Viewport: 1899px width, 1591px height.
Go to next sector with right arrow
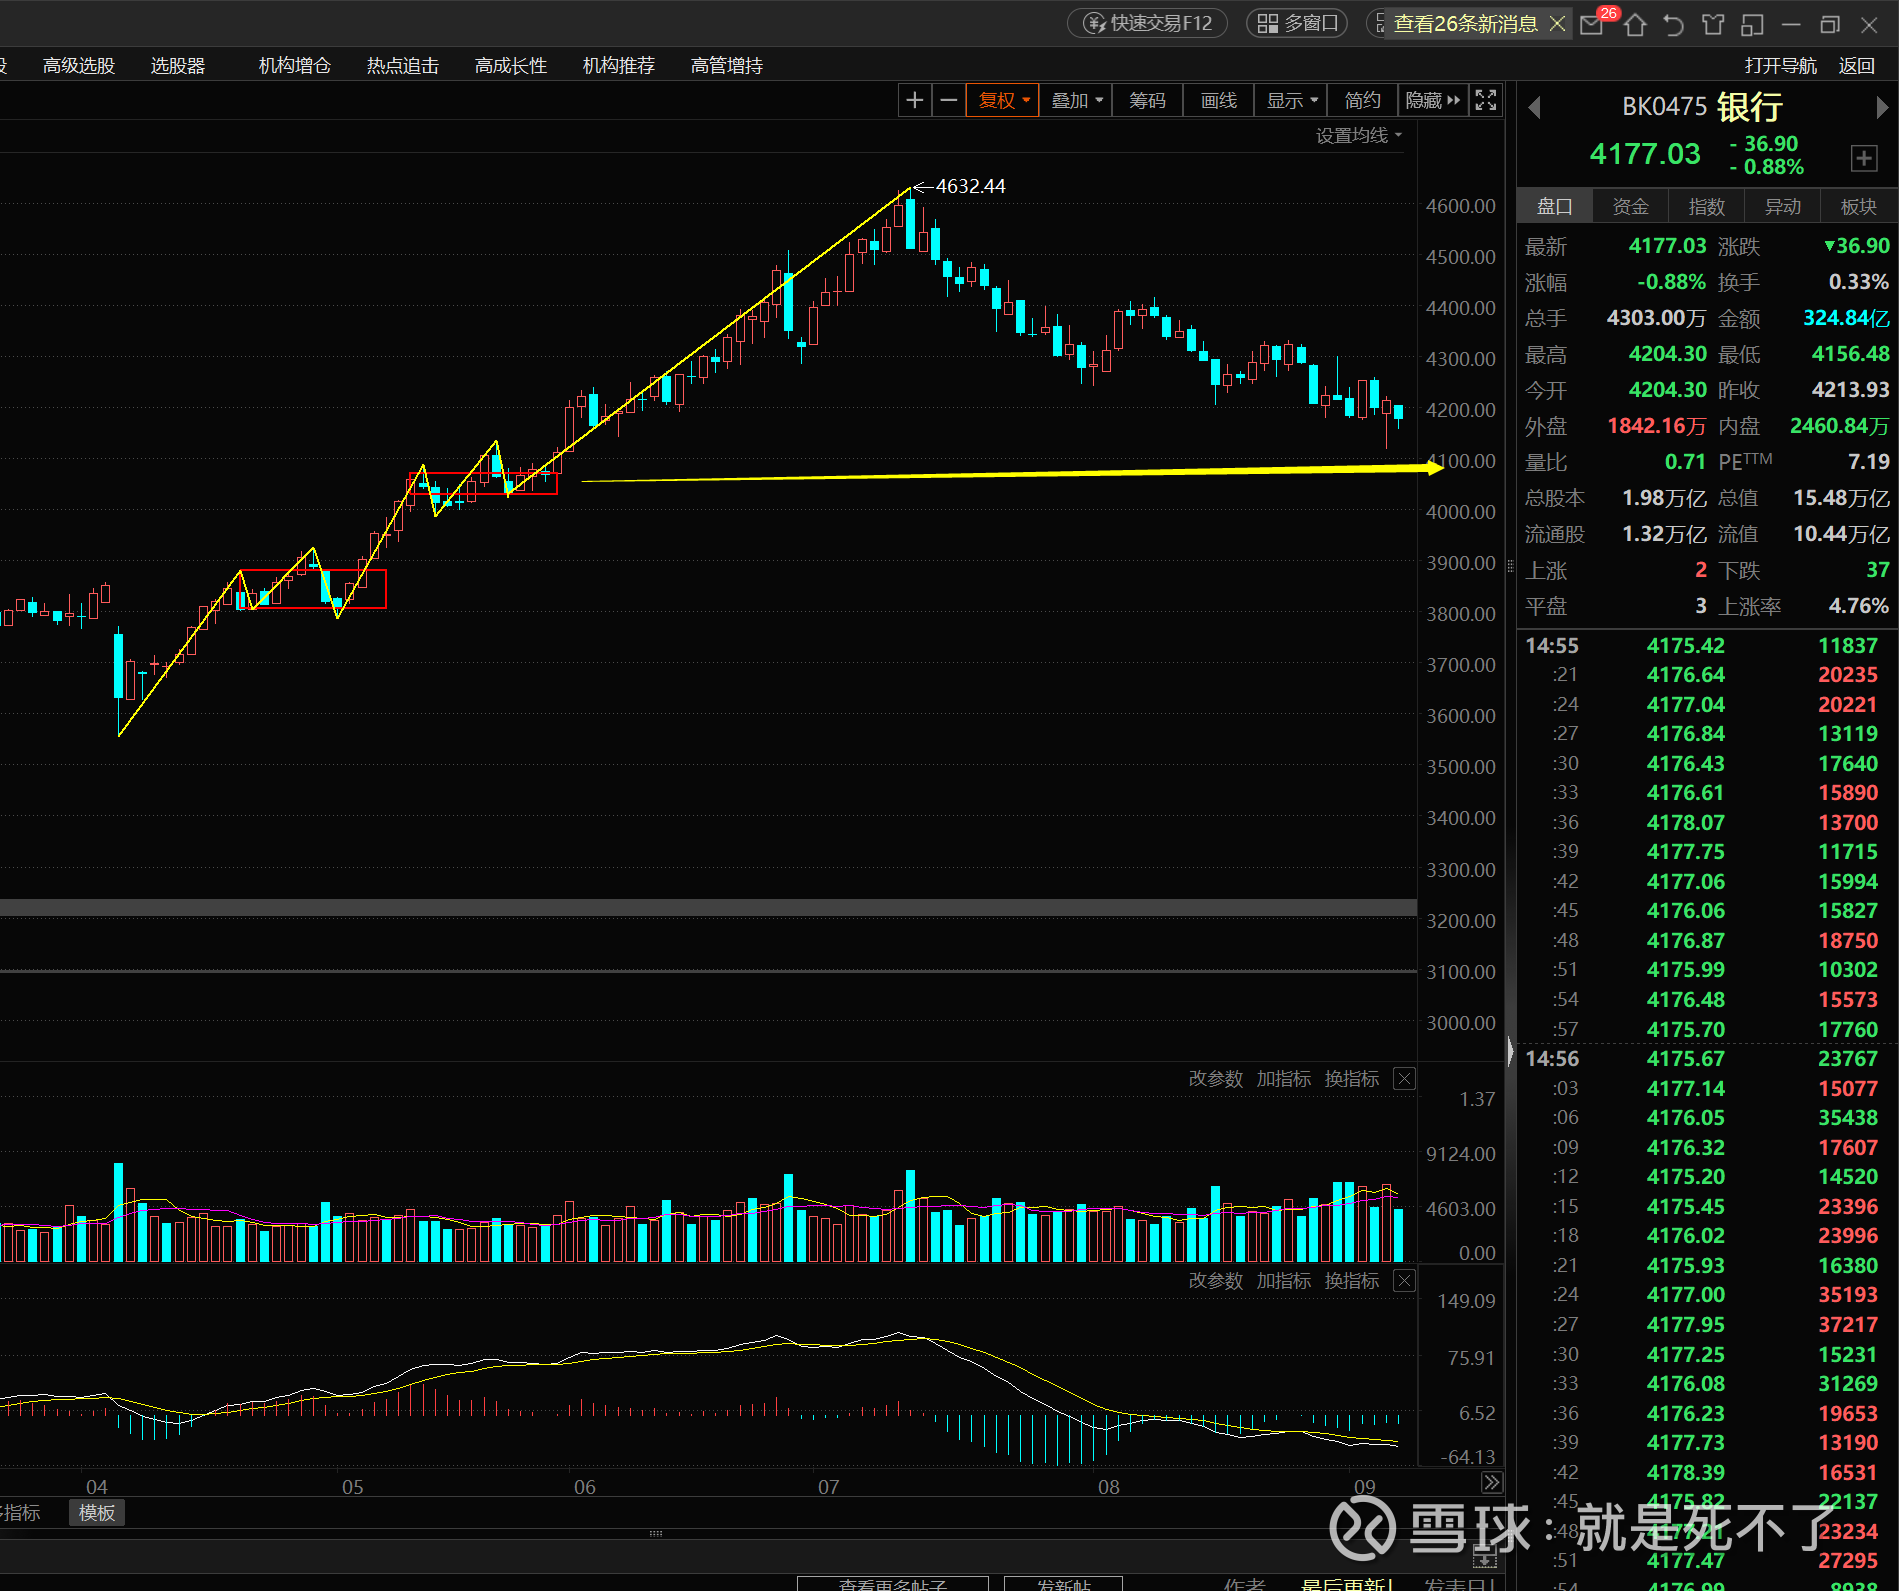coord(1882,106)
